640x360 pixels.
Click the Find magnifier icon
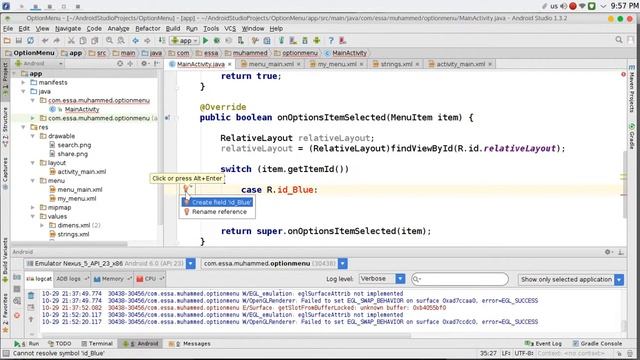[109, 40]
